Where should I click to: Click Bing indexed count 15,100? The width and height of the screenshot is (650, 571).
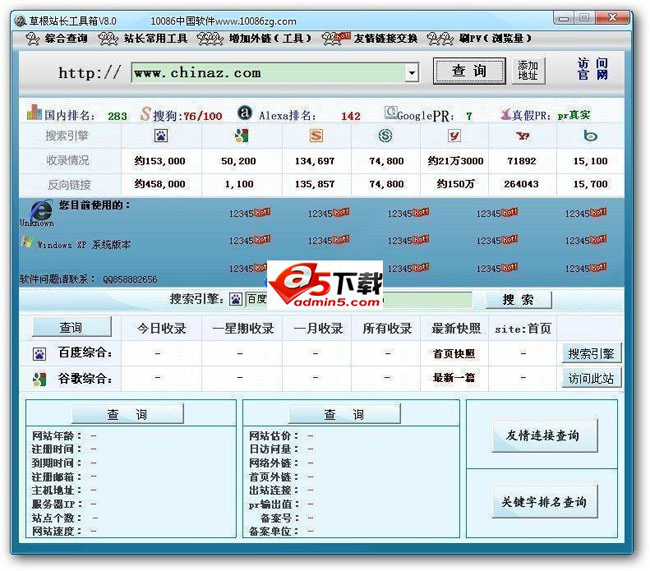[590, 161]
